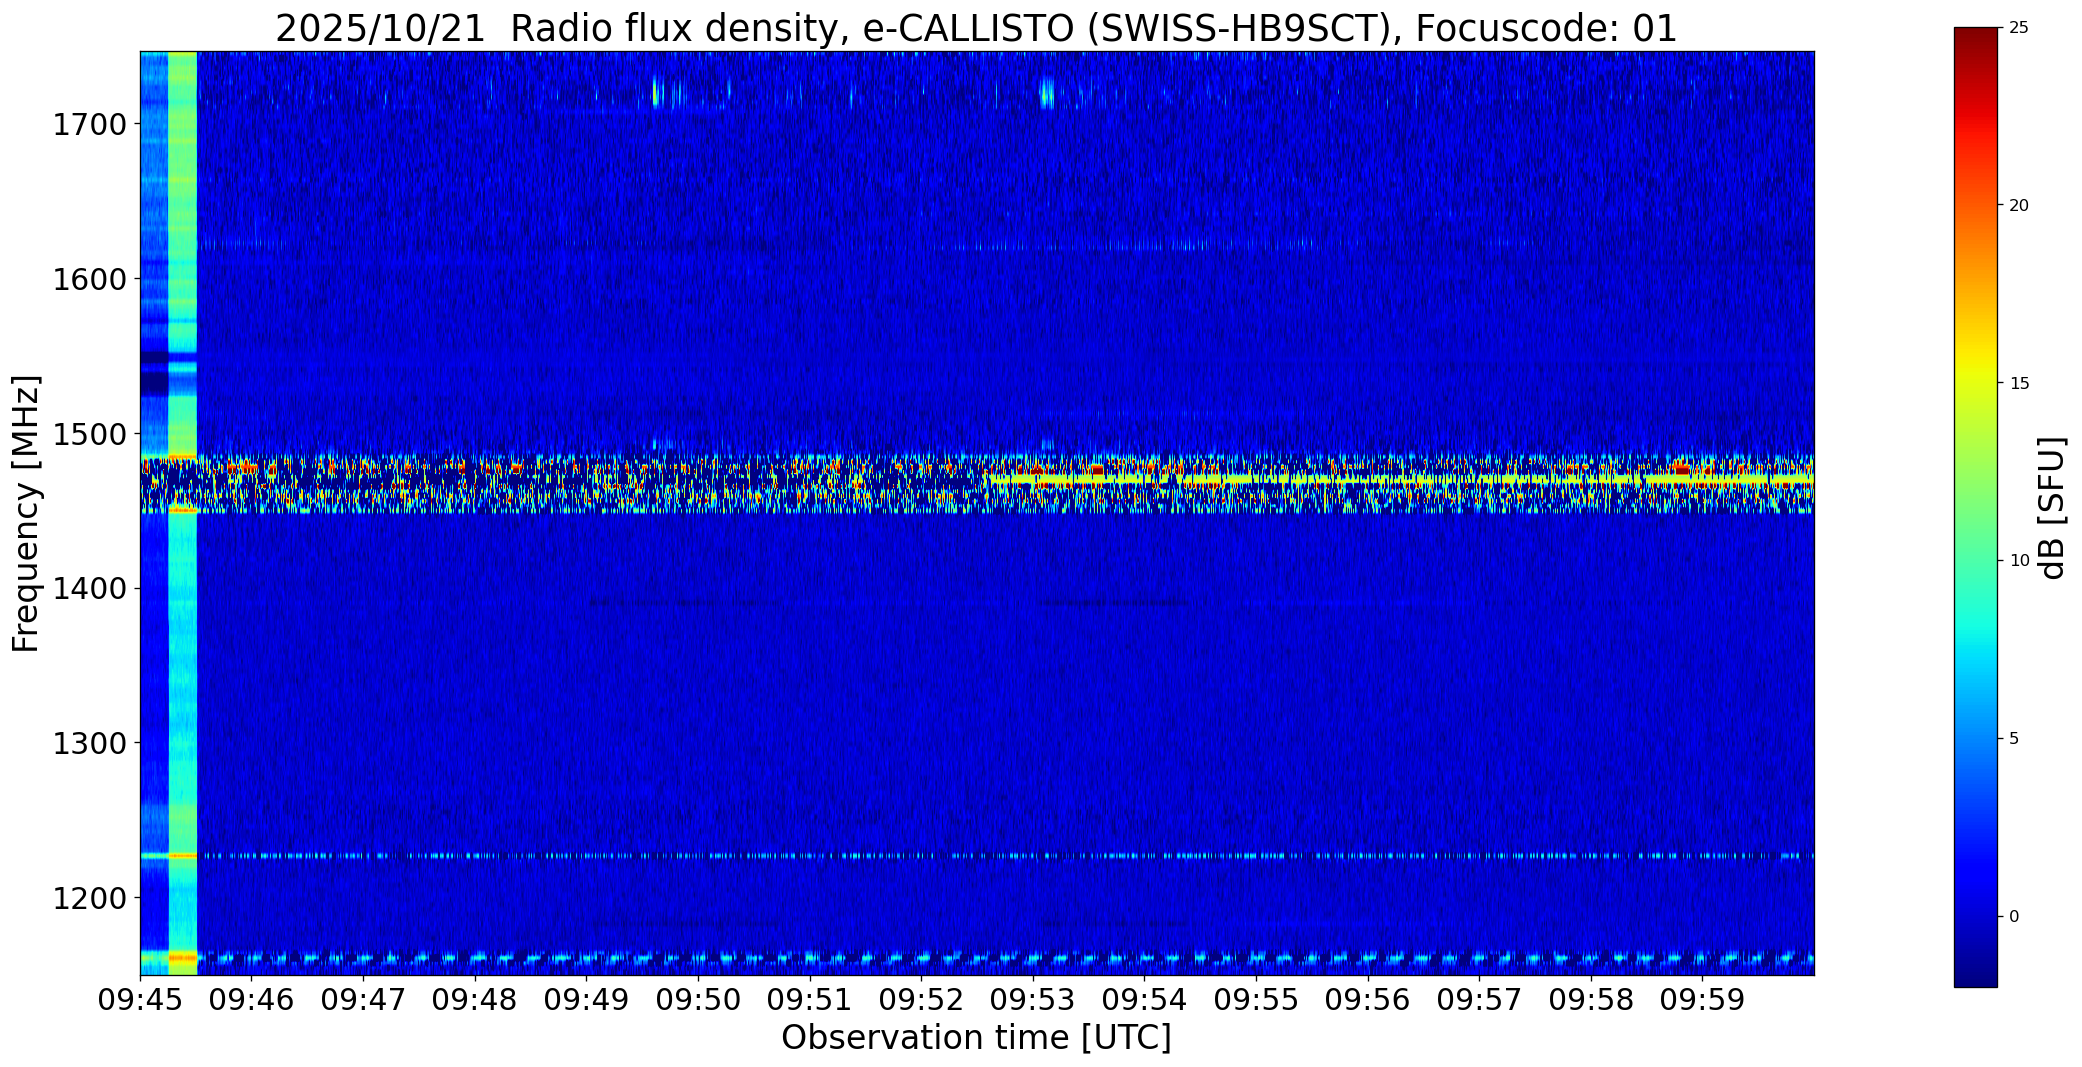Click the 09:45 time tick label
This screenshot has height=1067, width=2082.
click(x=140, y=999)
